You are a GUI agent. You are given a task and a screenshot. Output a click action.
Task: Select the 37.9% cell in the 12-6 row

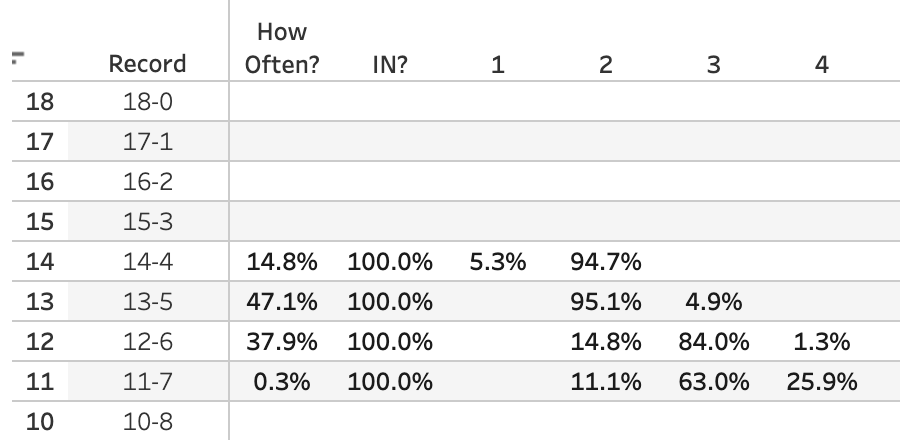point(282,342)
